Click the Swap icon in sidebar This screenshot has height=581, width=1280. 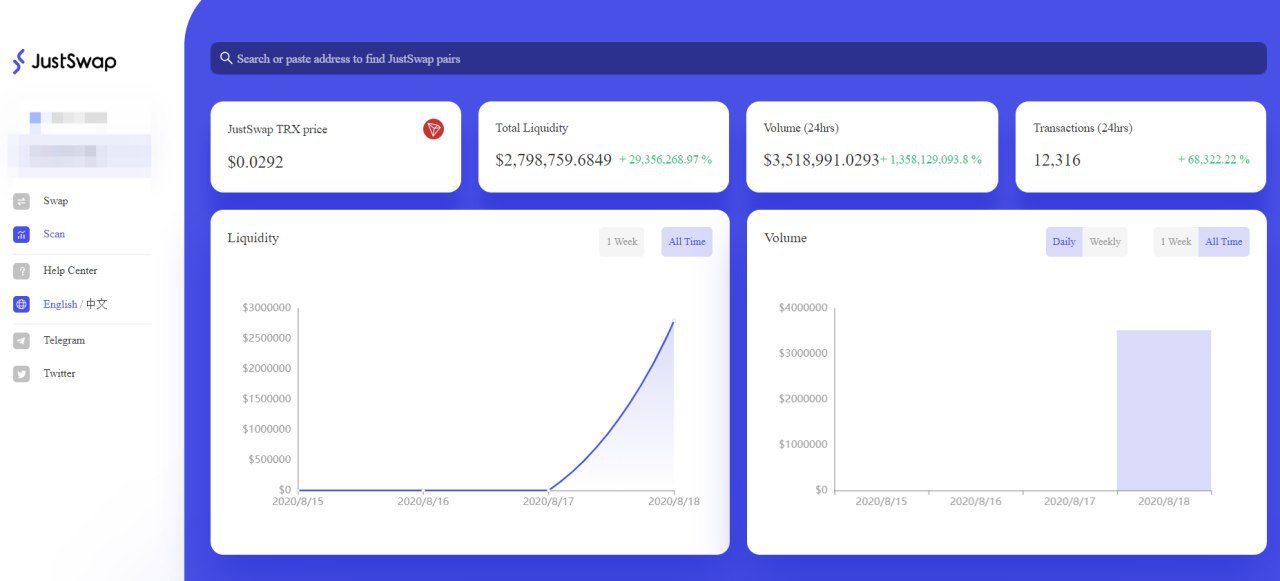[x=22, y=201]
